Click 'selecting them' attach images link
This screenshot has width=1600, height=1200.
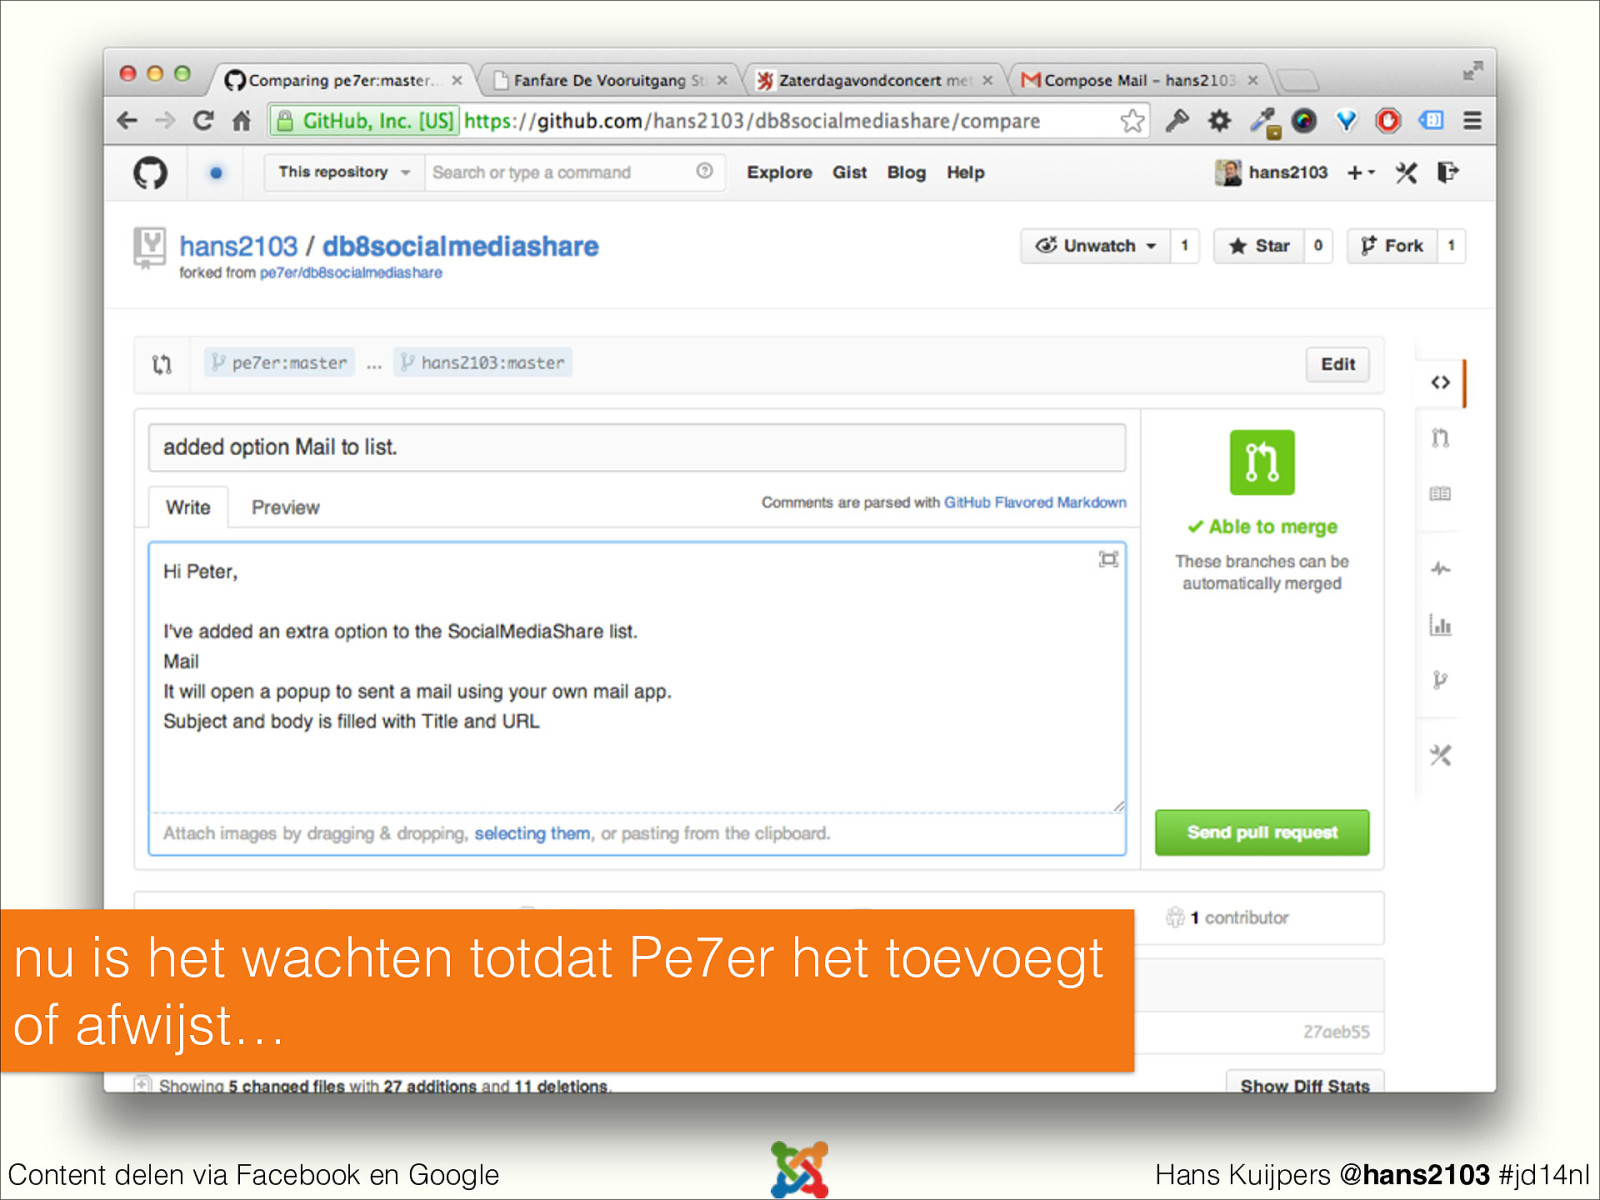point(532,833)
